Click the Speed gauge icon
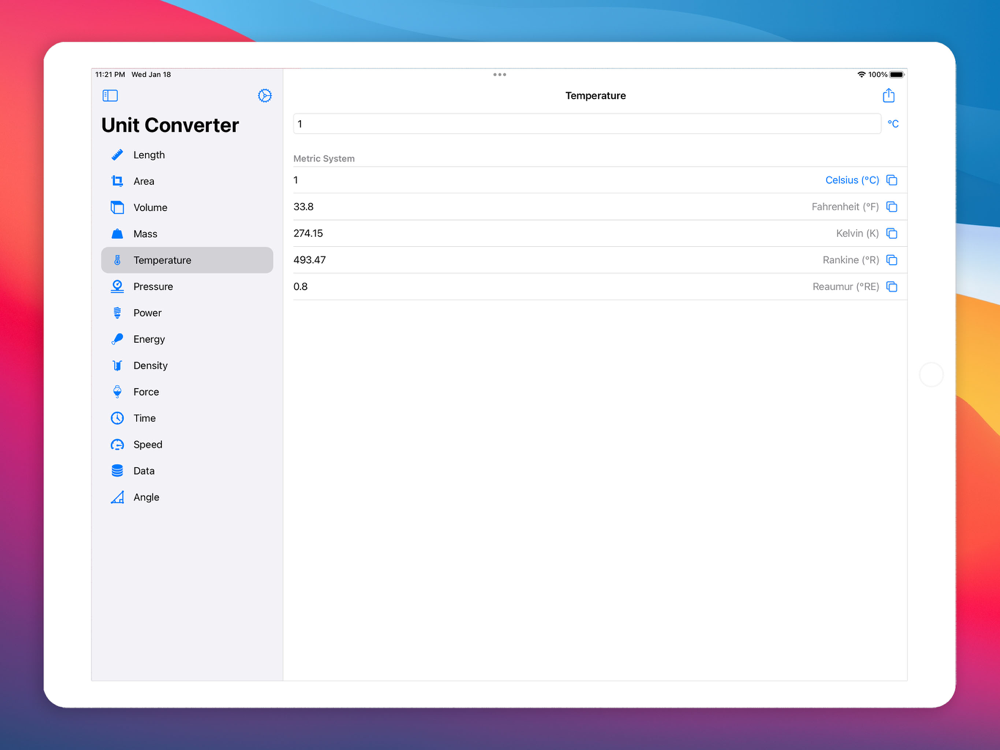 click(117, 445)
